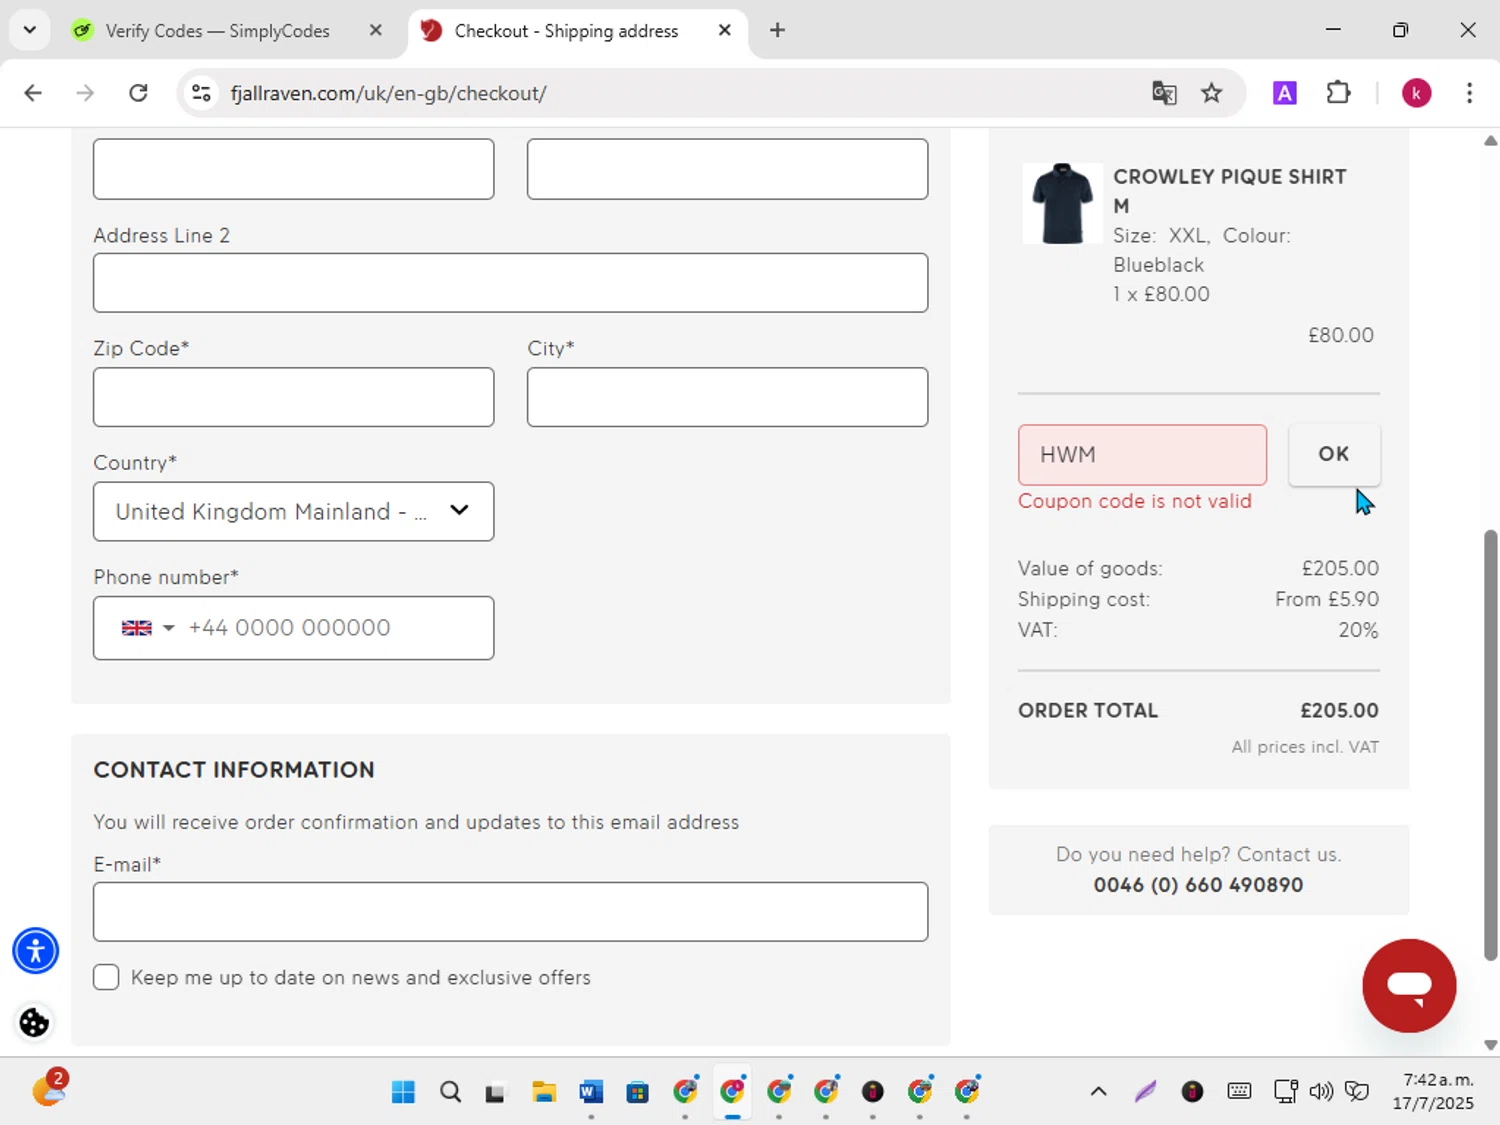The image size is (1500, 1125).
Task: Click the Zip Code field
Action: pyautogui.click(x=293, y=397)
